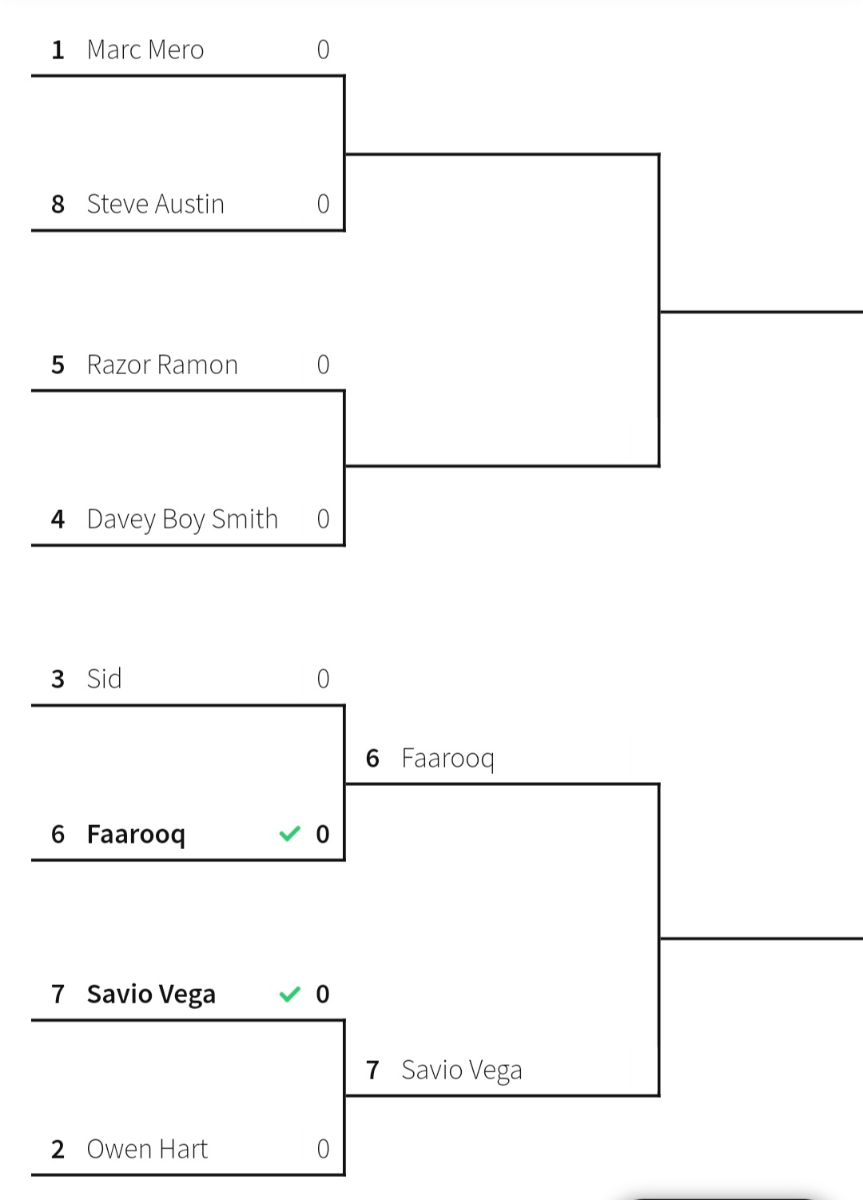The height and width of the screenshot is (1200, 863).
Task: Click Razor Ramon's score value
Action: [323, 365]
